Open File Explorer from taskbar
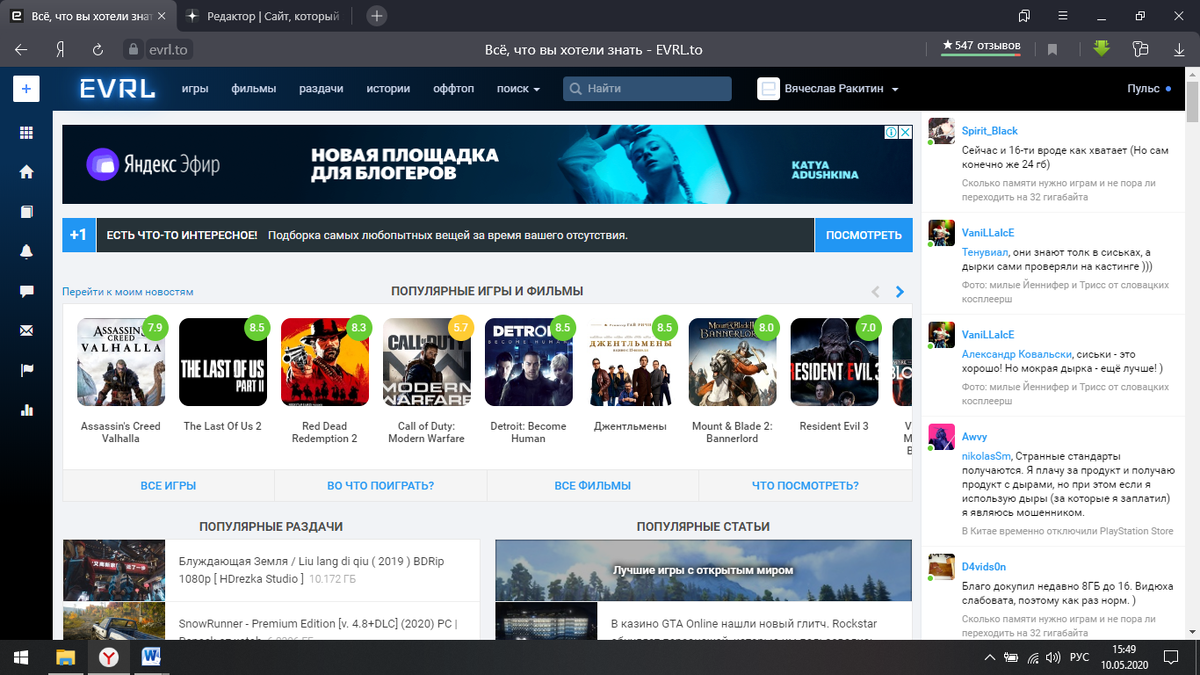 pyautogui.click(x=65, y=656)
